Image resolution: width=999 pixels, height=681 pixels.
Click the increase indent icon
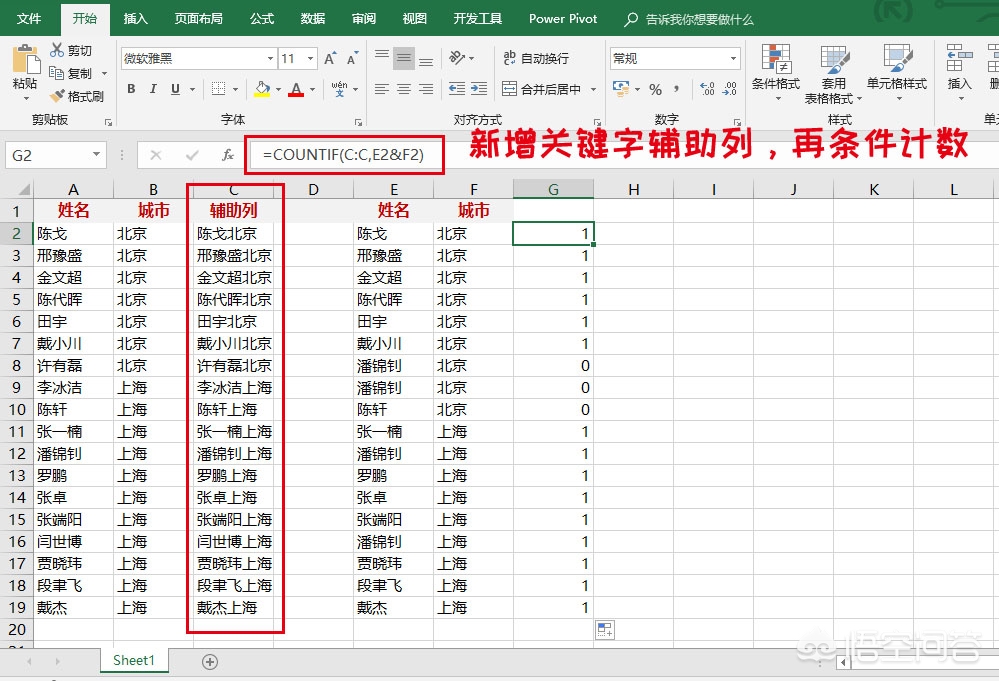pos(479,89)
